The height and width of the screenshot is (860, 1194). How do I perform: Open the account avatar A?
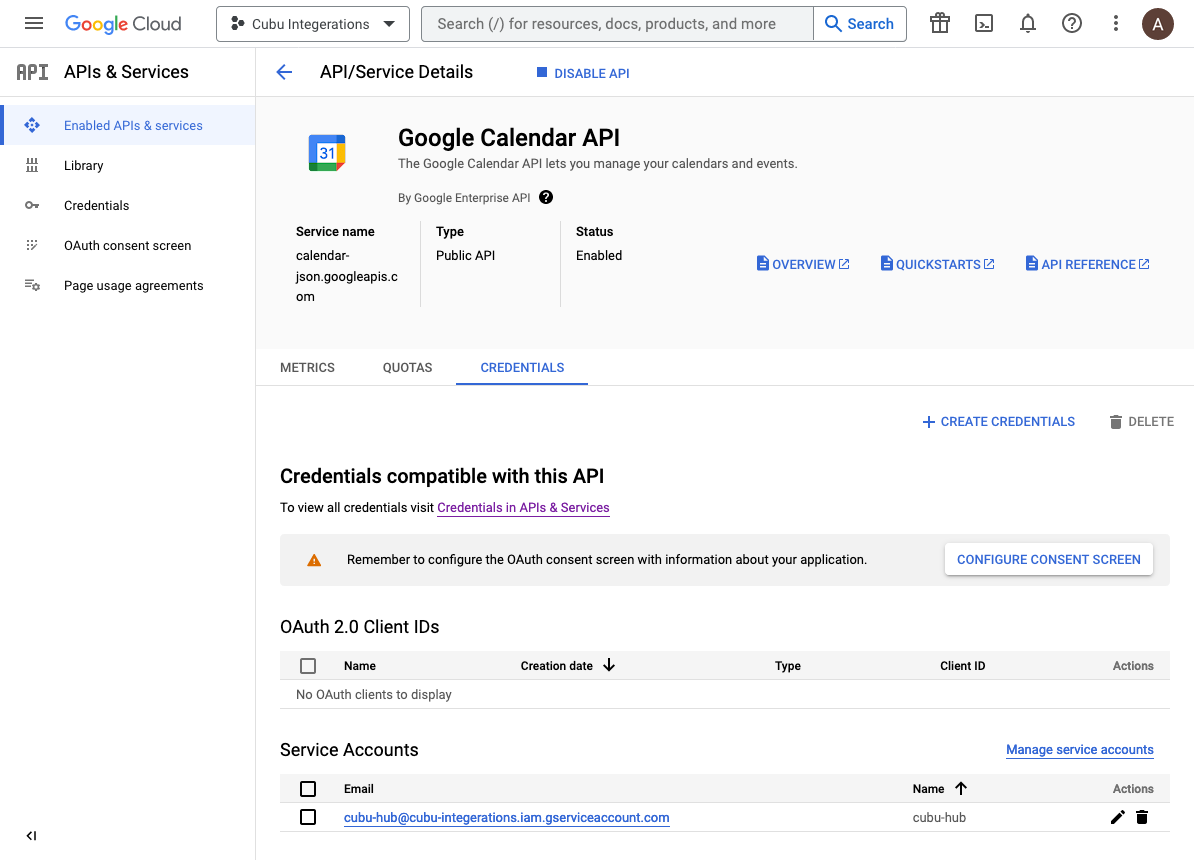(x=1157, y=24)
